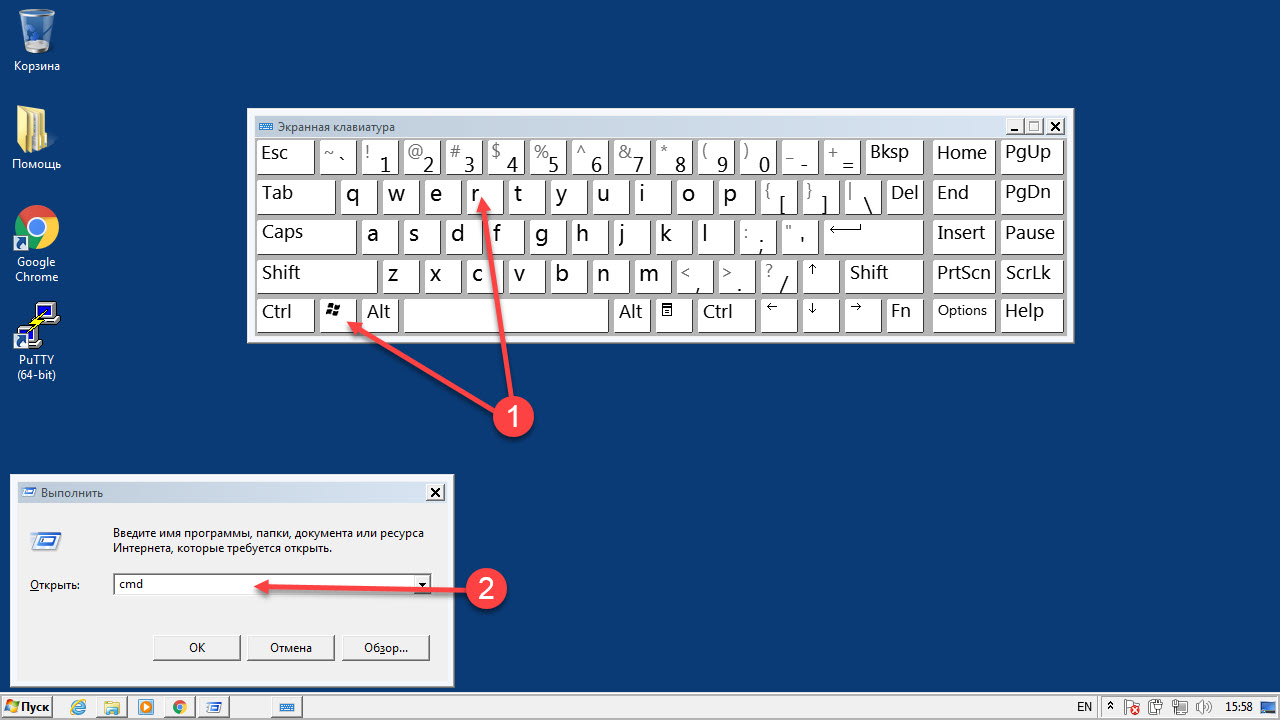
Task: Open the EN language selector in taskbar
Action: 1084,707
